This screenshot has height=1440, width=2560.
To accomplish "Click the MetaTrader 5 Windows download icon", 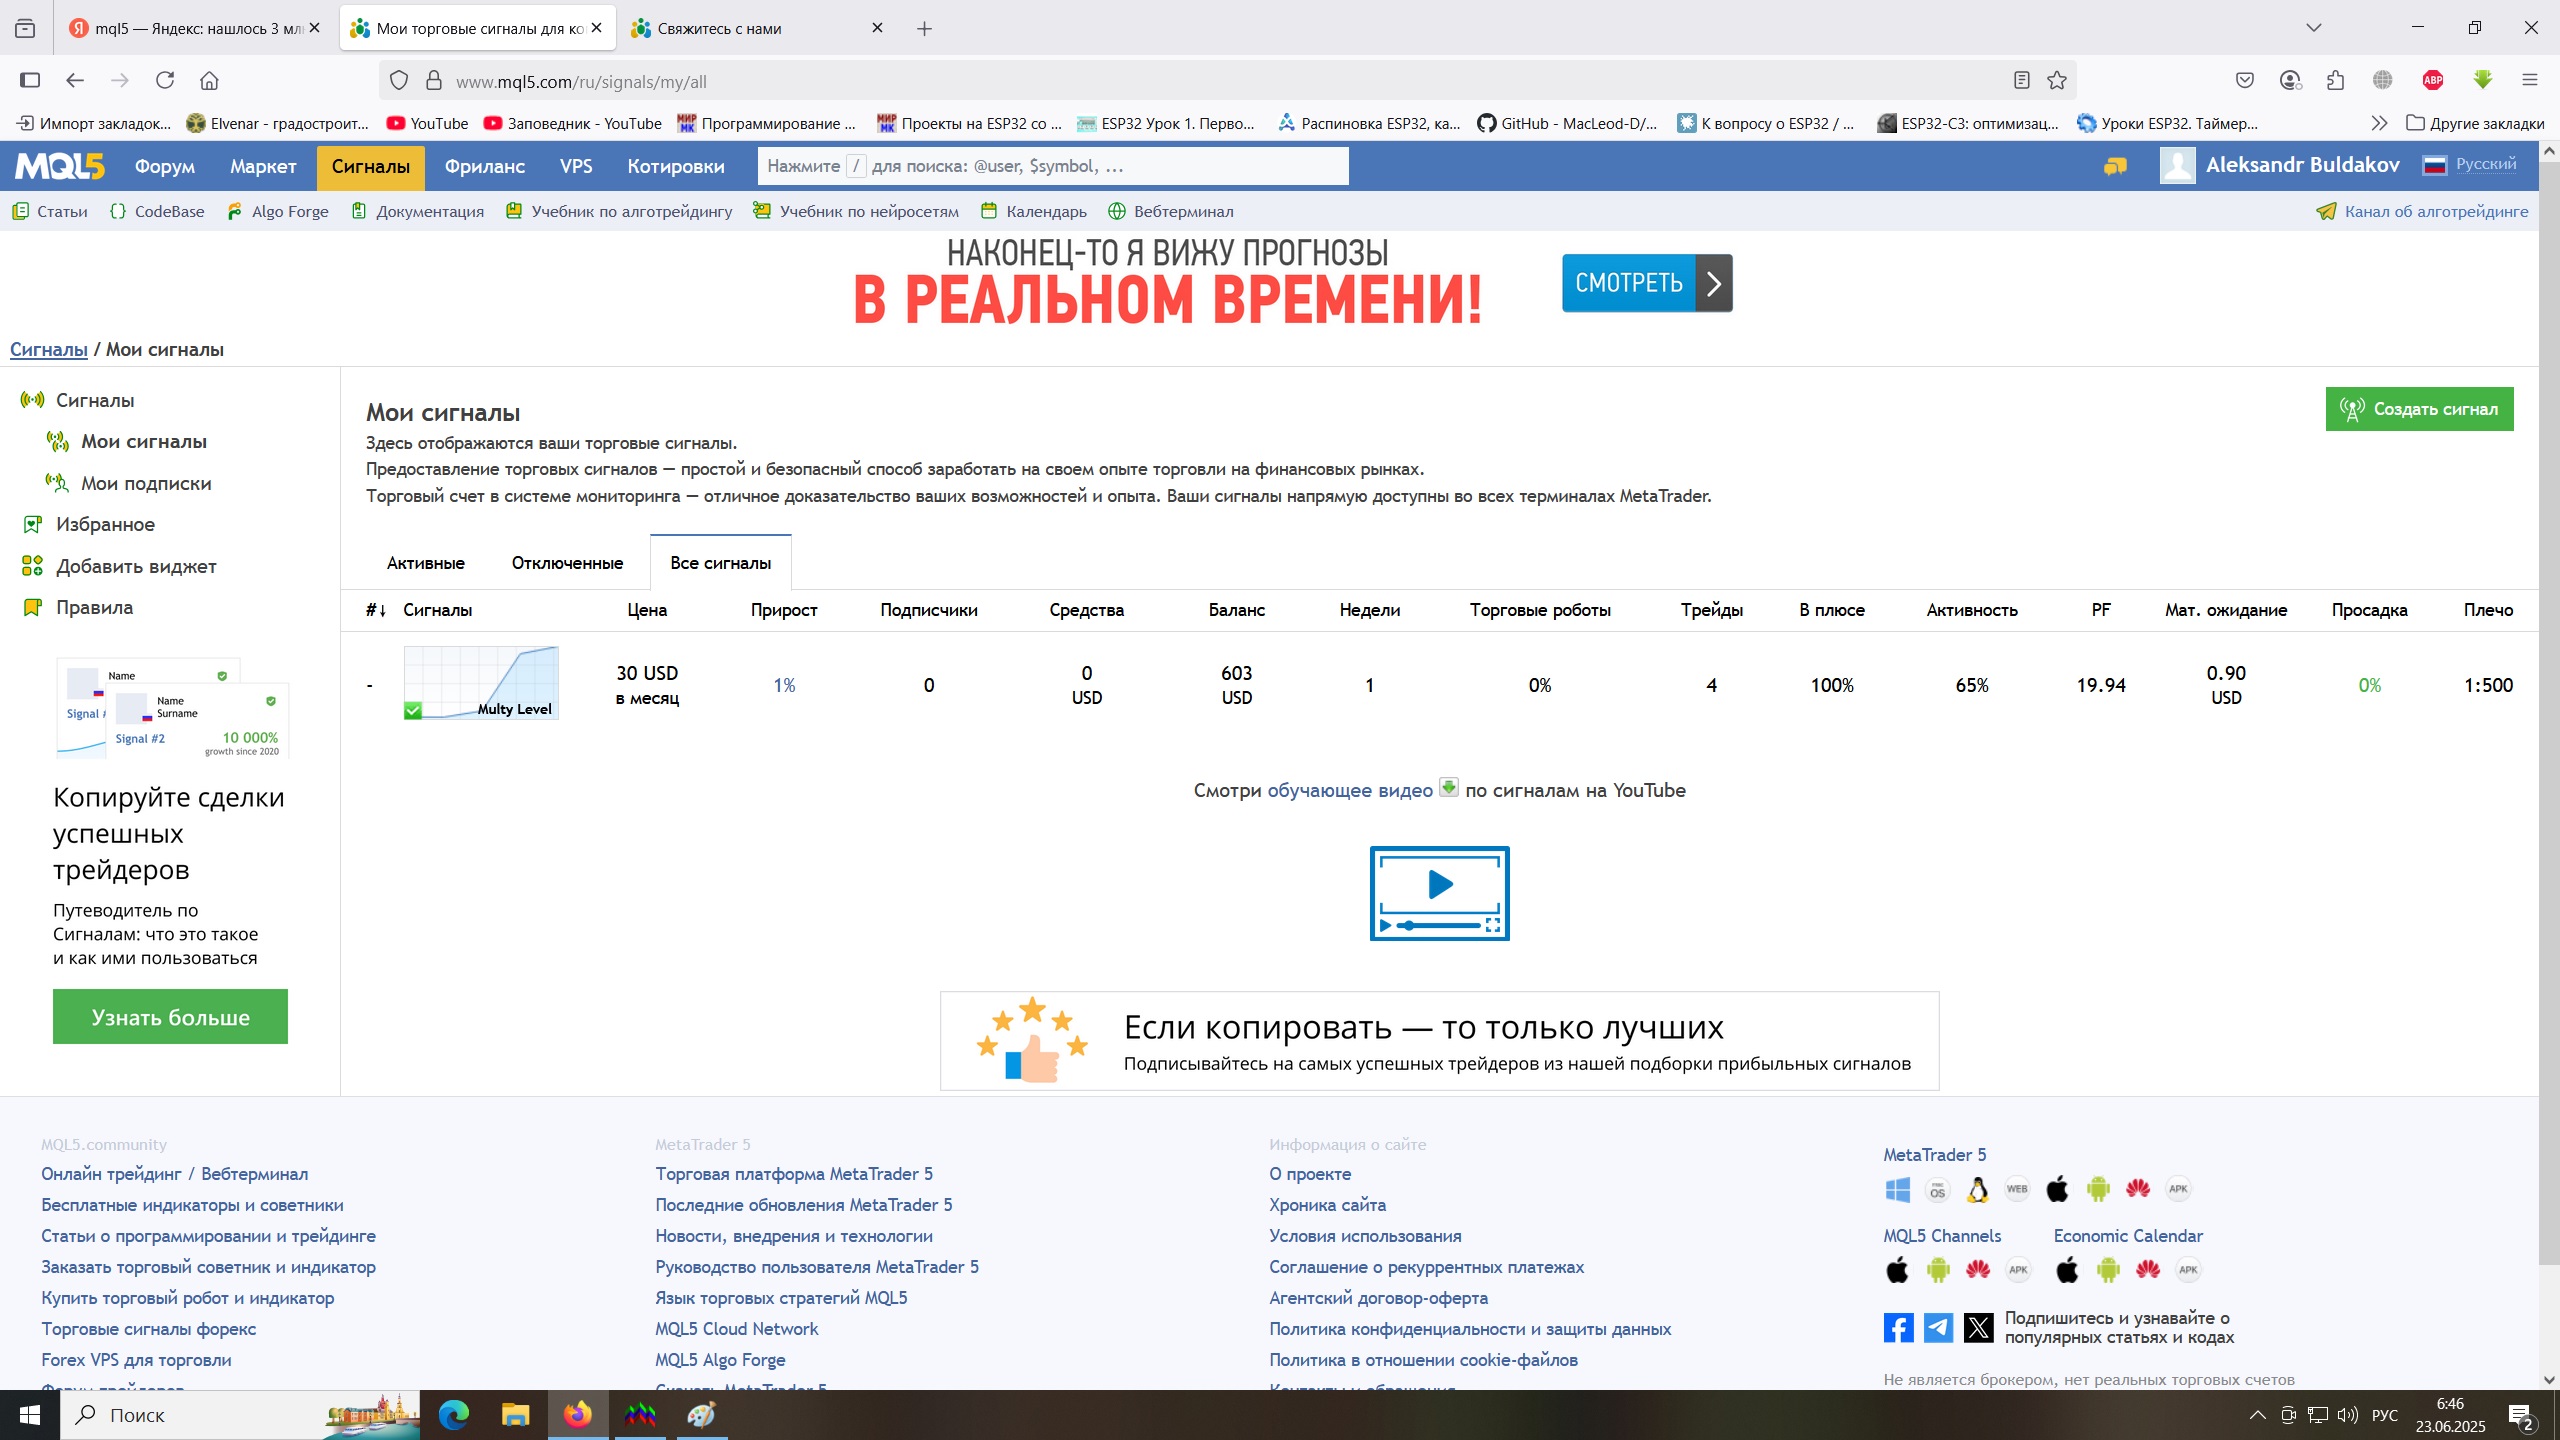I will (x=1897, y=1190).
